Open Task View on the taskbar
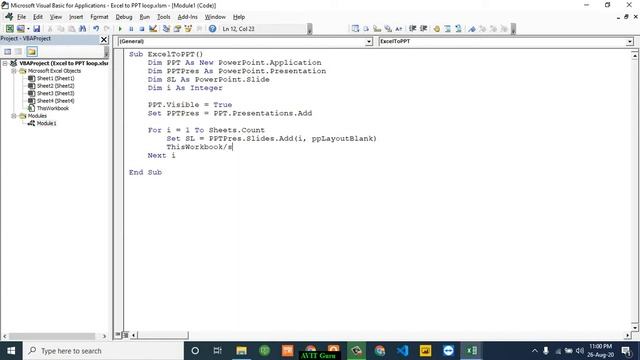640x360 pixels. click(x=218, y=351)
